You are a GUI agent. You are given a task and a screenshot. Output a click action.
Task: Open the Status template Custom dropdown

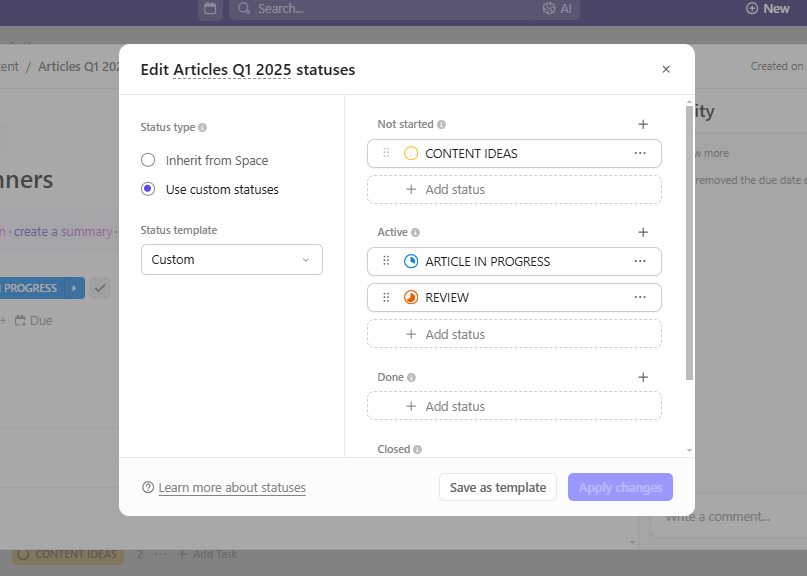[232, 259]
